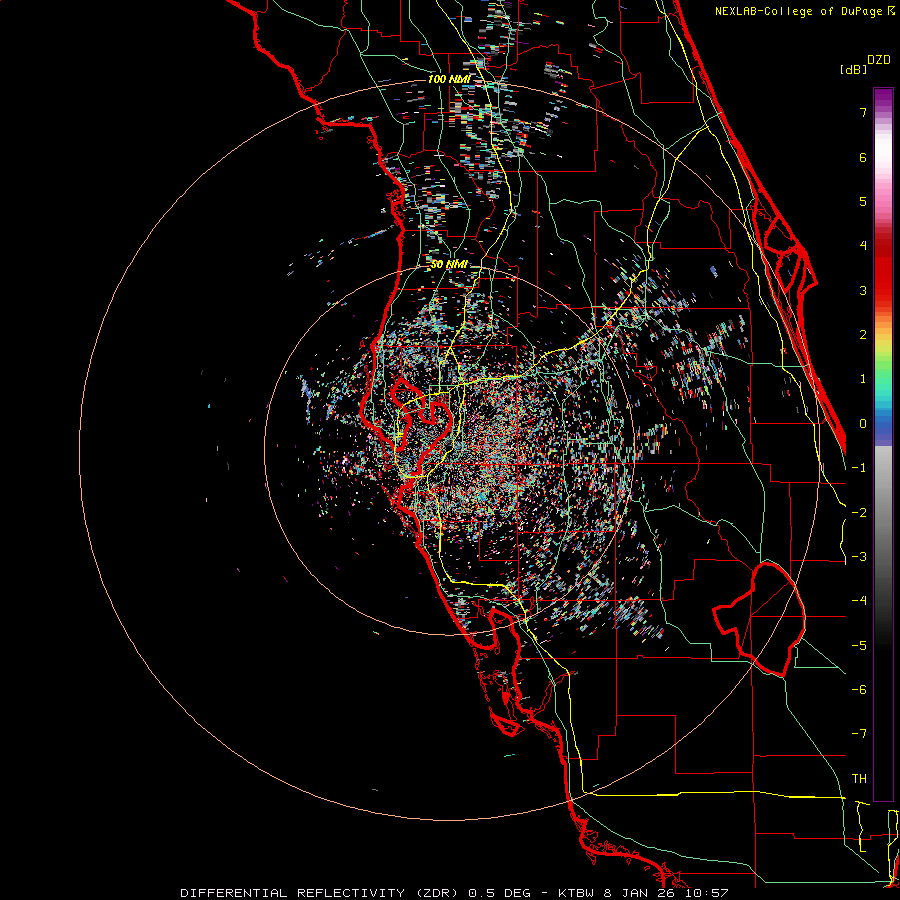Click the 4 tick label on the color scale
Viewport: 900px width, 900px height.
863,246
